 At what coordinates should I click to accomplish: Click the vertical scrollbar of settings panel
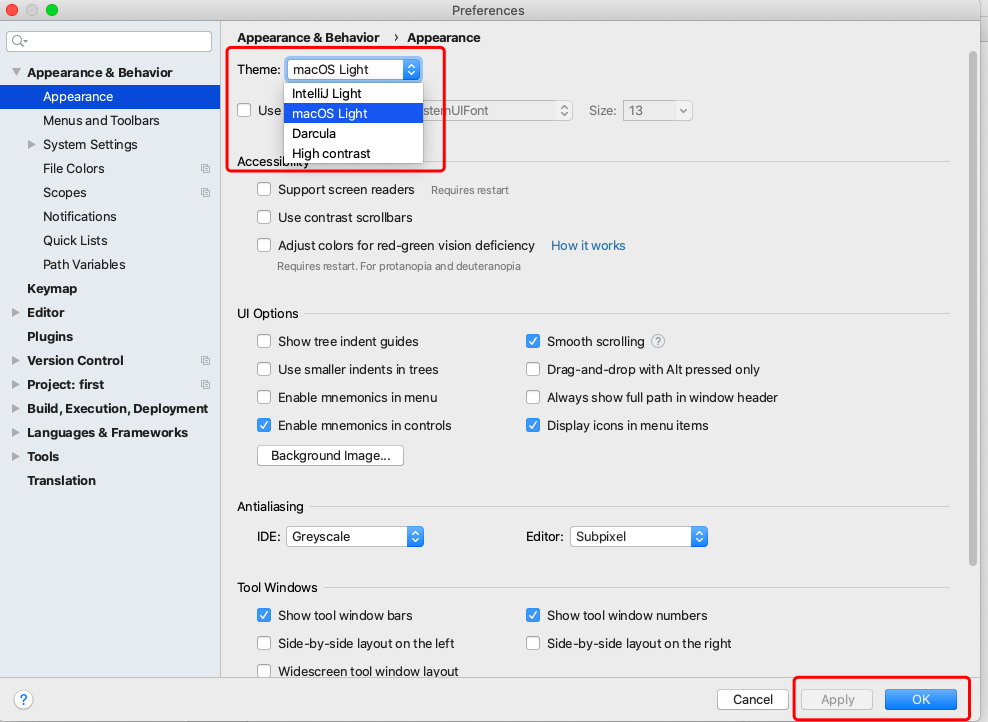pyautogui.click(x=974, y=309)
